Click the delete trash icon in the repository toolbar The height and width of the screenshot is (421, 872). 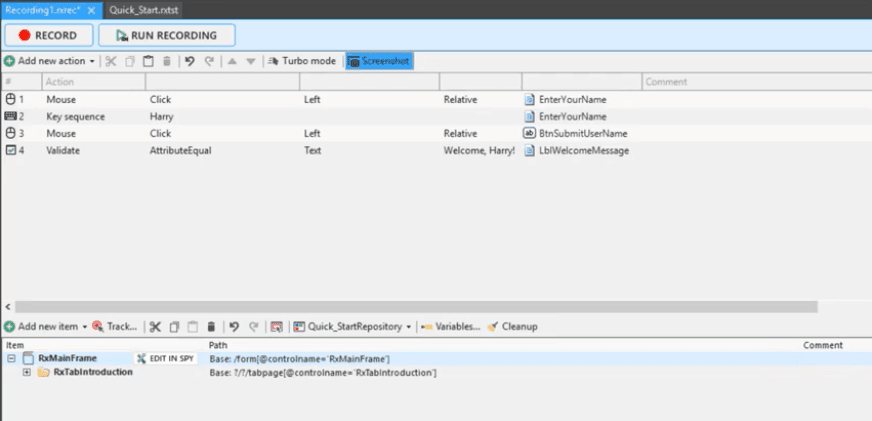(x=211, y=327)
